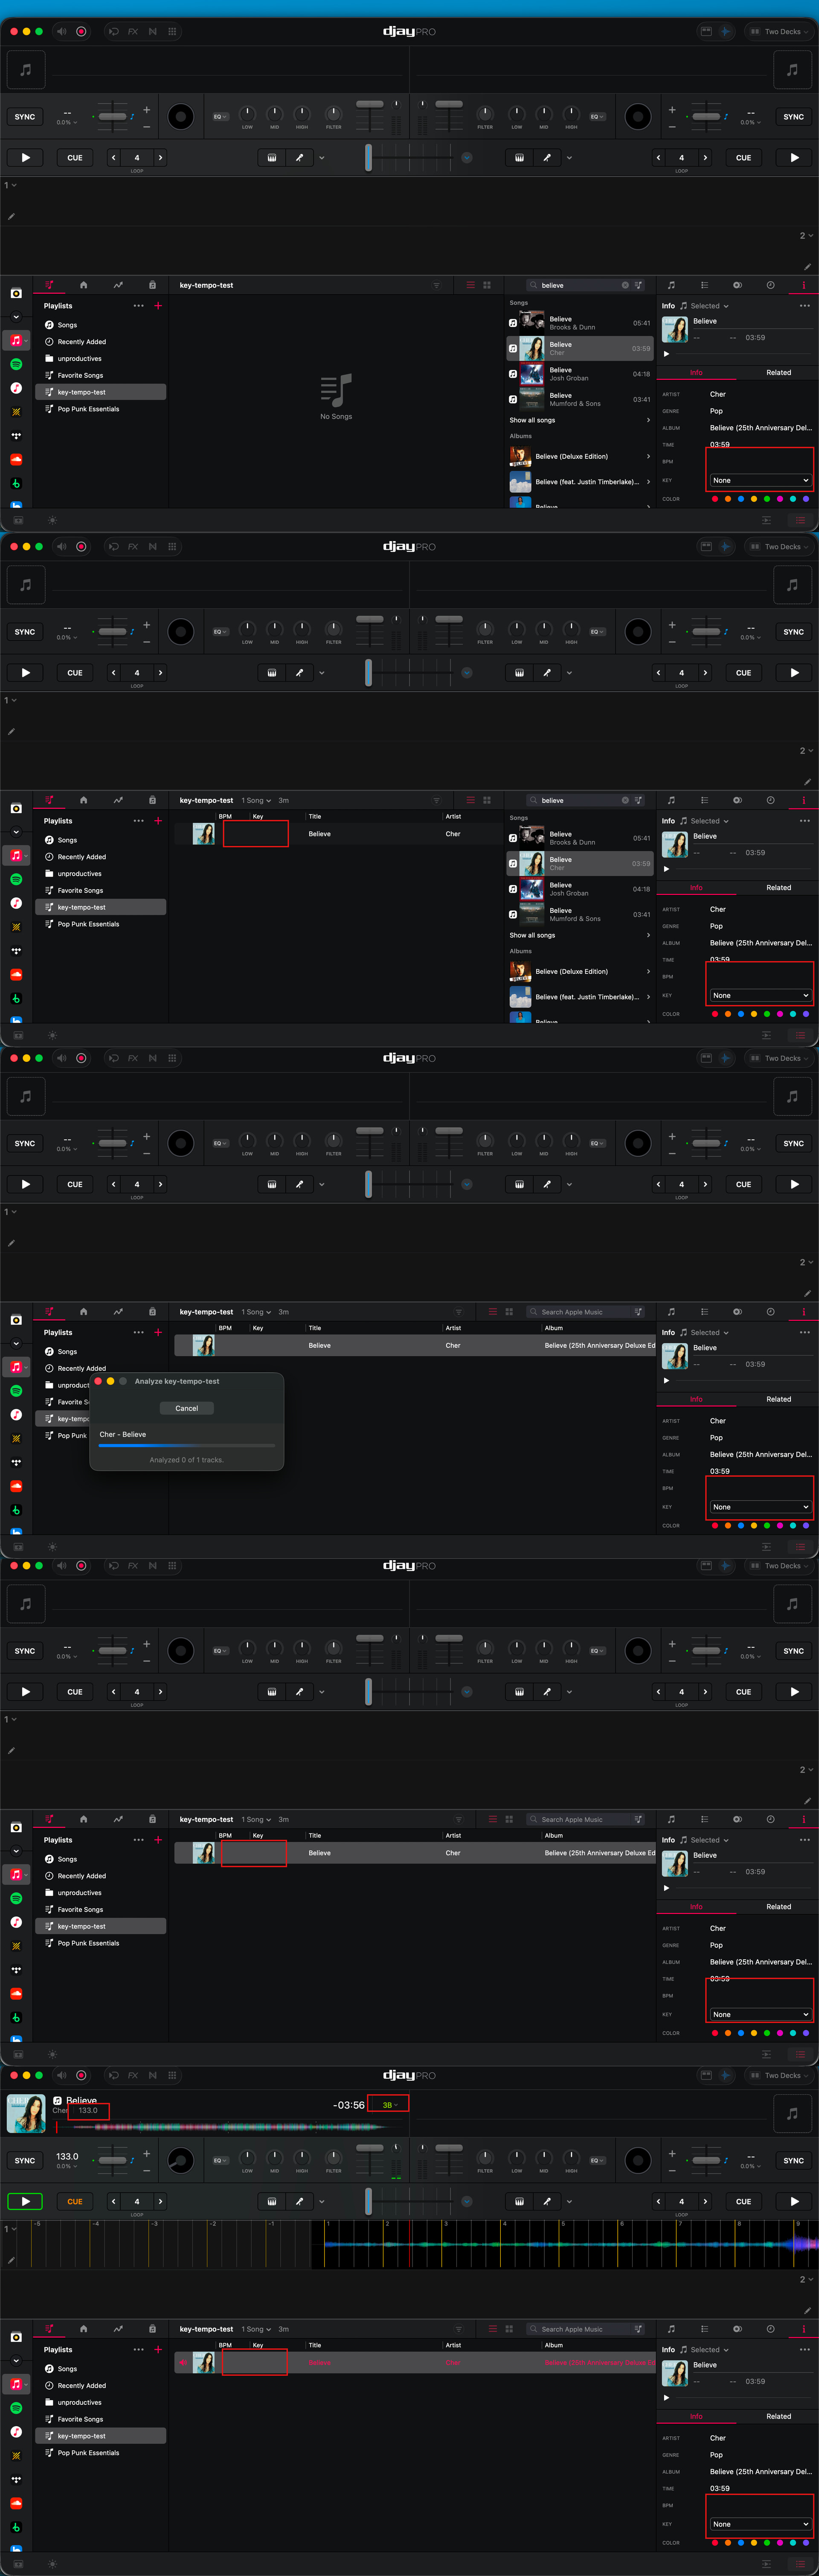The width and height of the screenshot is (819, 2576).
Task: Clear the 'believe' search field in topmost window
Action: [625, 285]
